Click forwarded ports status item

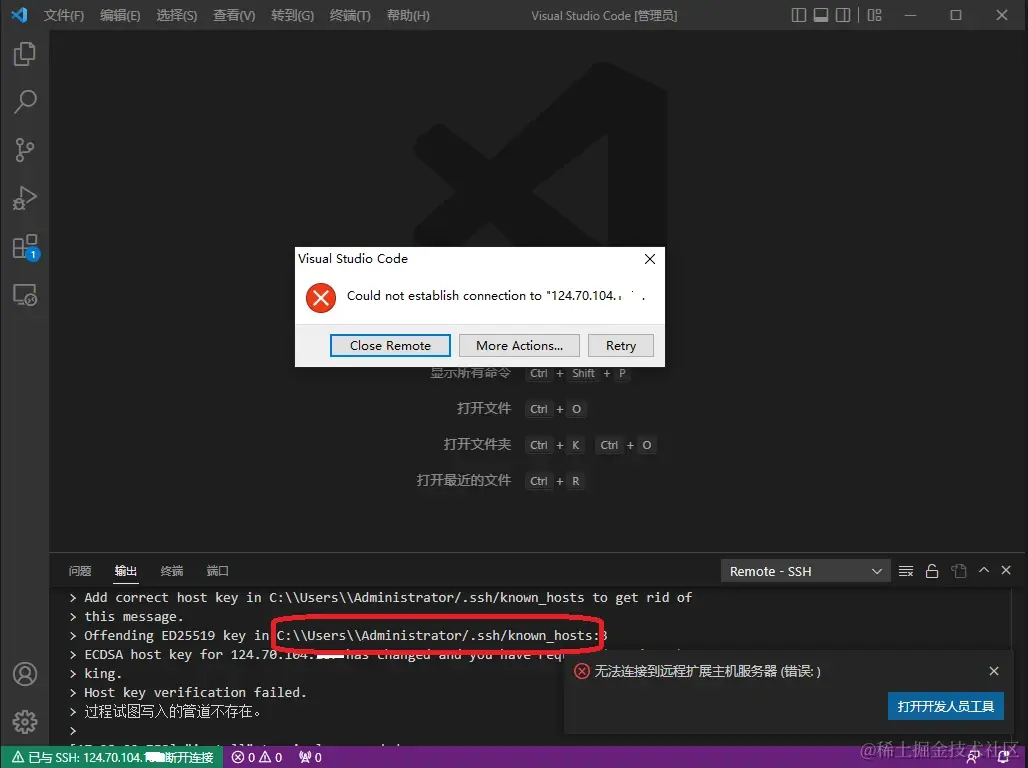[310, 758]
